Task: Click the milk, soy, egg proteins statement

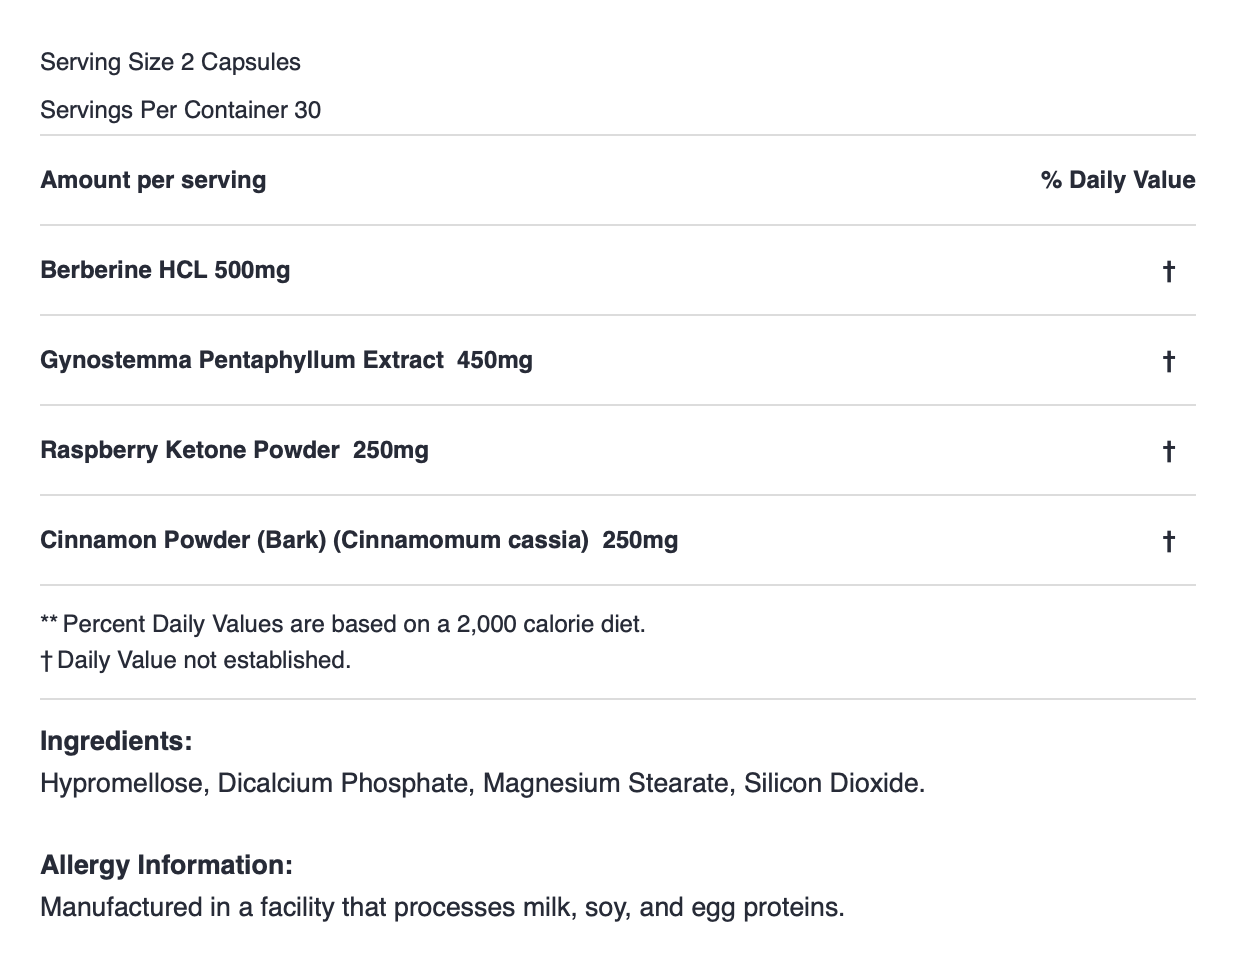Action: click(442, 907)
